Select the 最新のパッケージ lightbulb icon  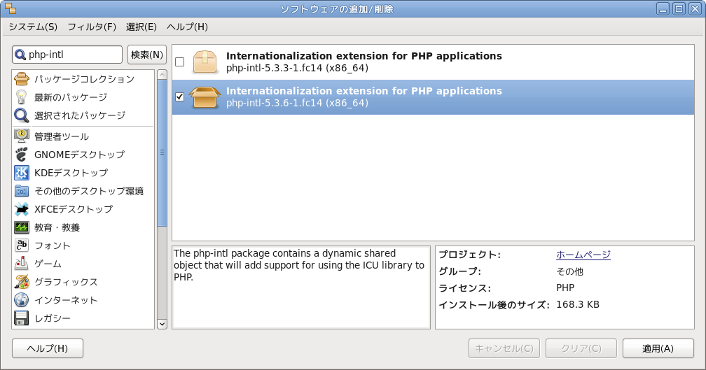click(22, 97)
